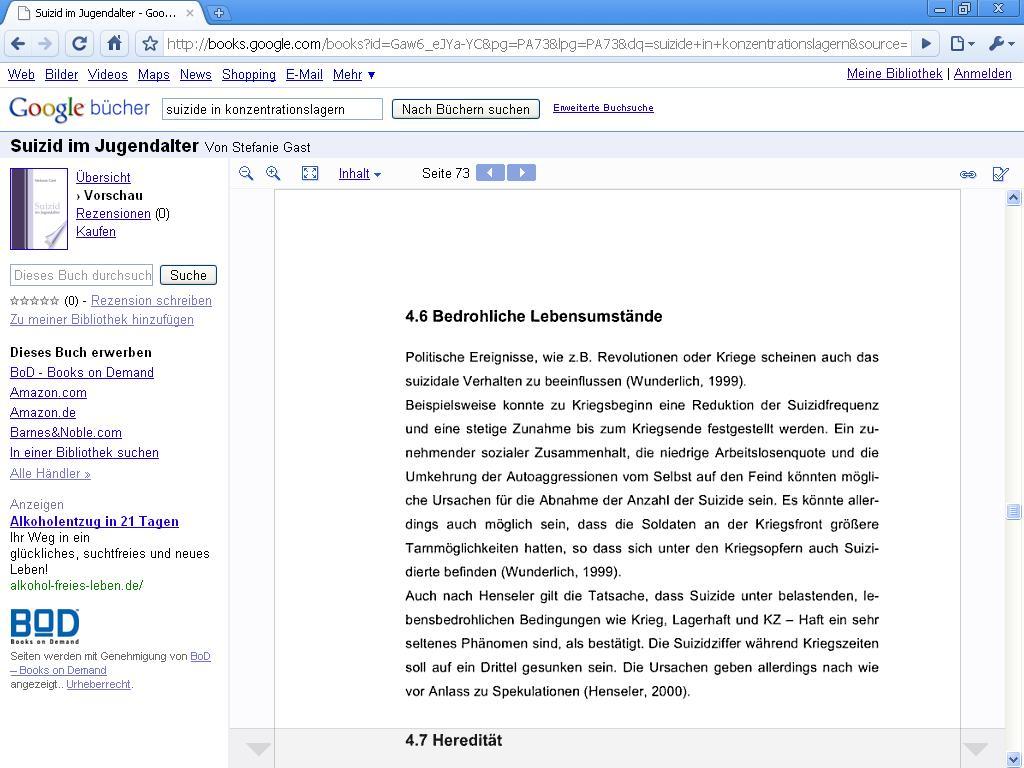Click the Anmelden sign-in link

pyautogui.click(x=982, y=73)
